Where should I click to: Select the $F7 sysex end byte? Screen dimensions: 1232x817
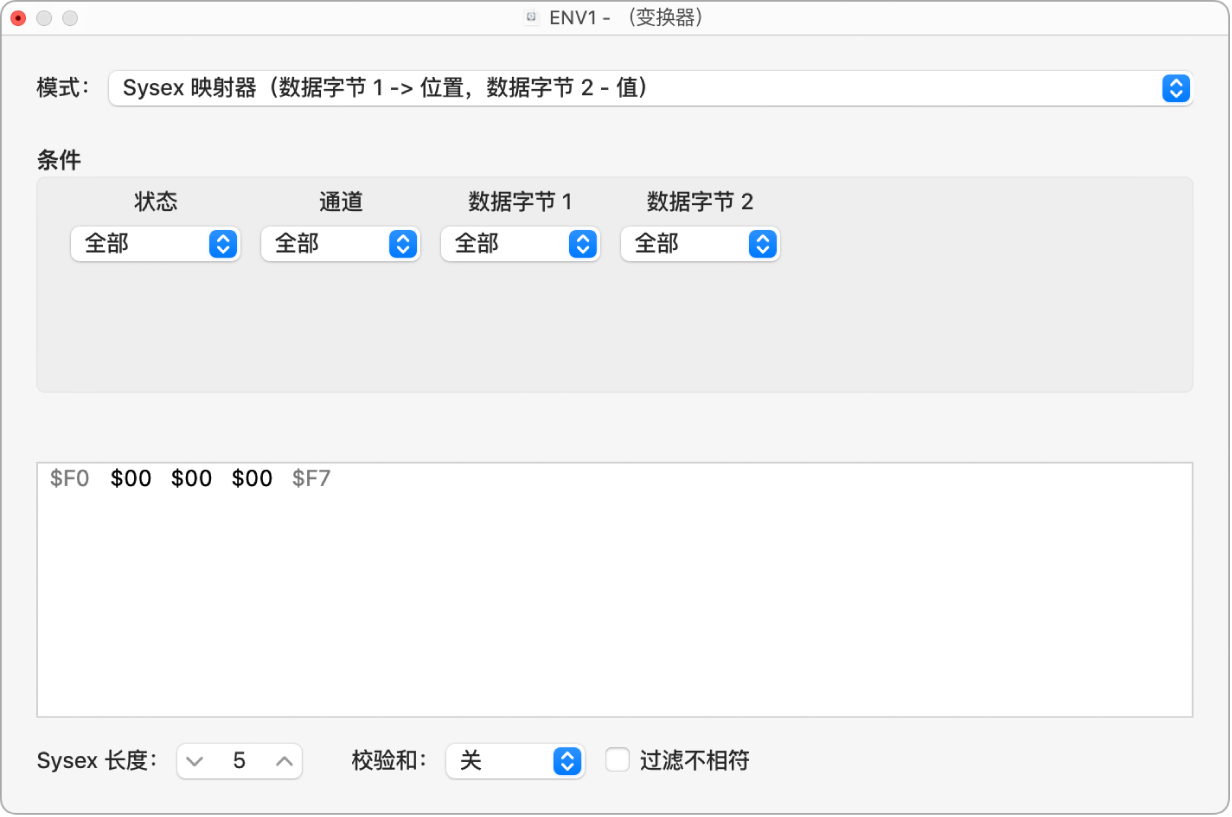click(313, 478)
